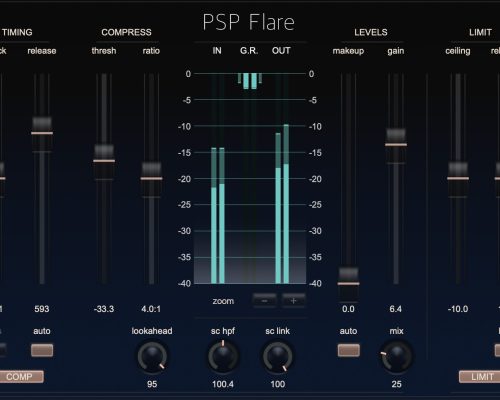The image size is (500, 400).
Task: Click the sc link value 100
Action: pos(278,384)
